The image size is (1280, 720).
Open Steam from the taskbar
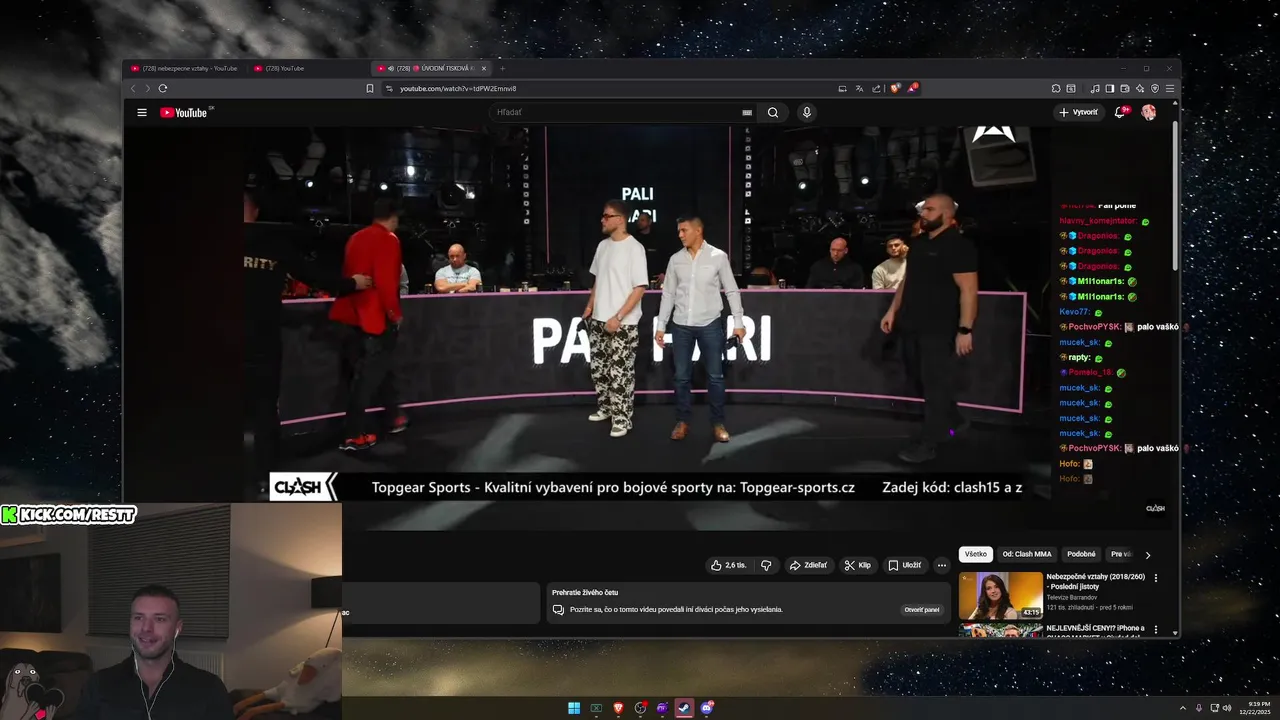click(x=684, y=708)
